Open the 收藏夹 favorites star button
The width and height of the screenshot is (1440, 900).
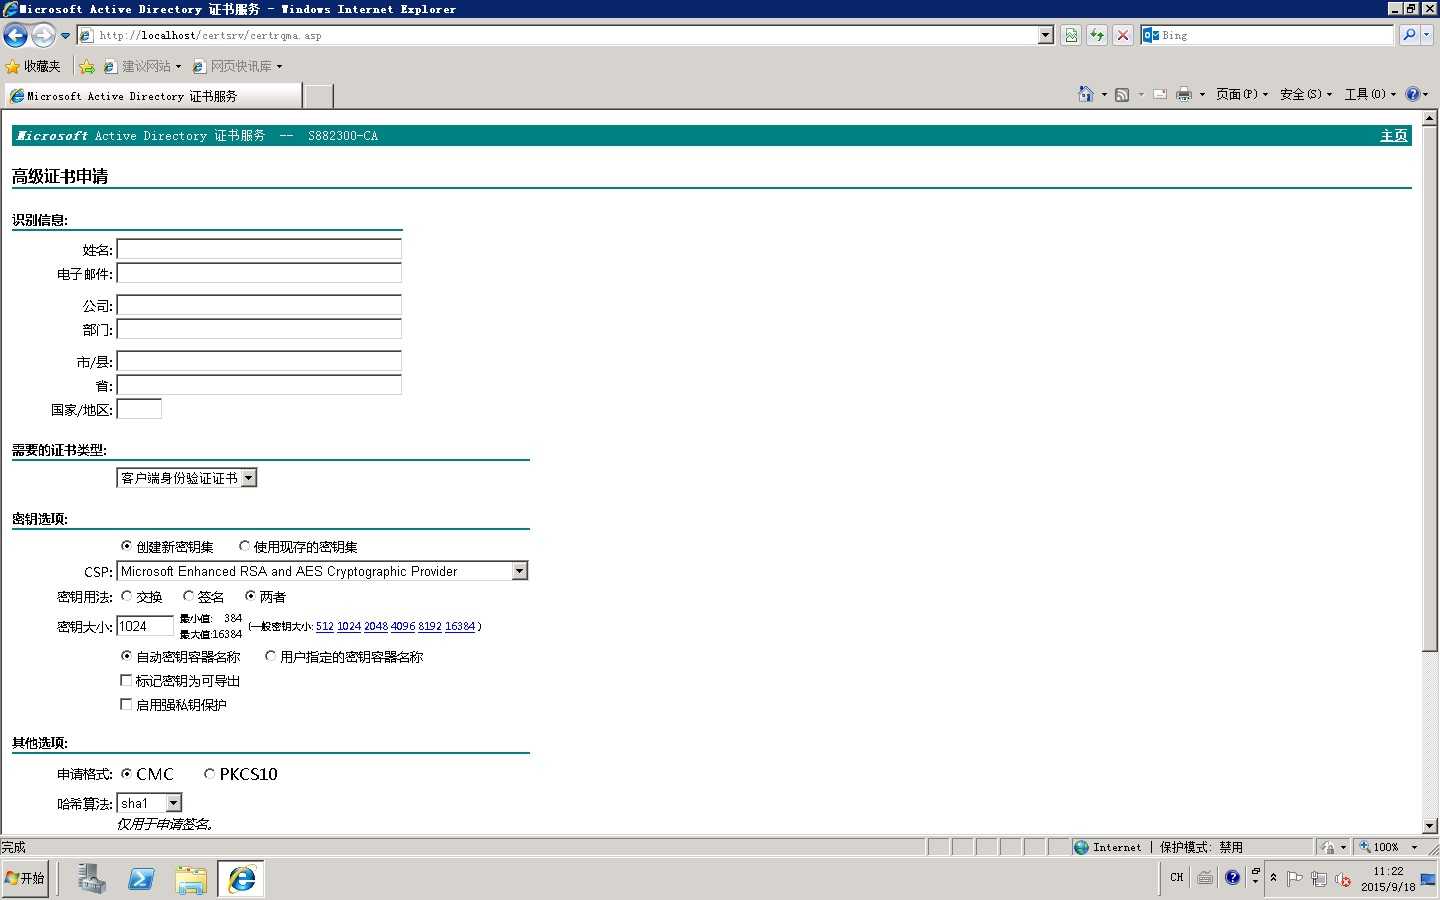(33, 66)
